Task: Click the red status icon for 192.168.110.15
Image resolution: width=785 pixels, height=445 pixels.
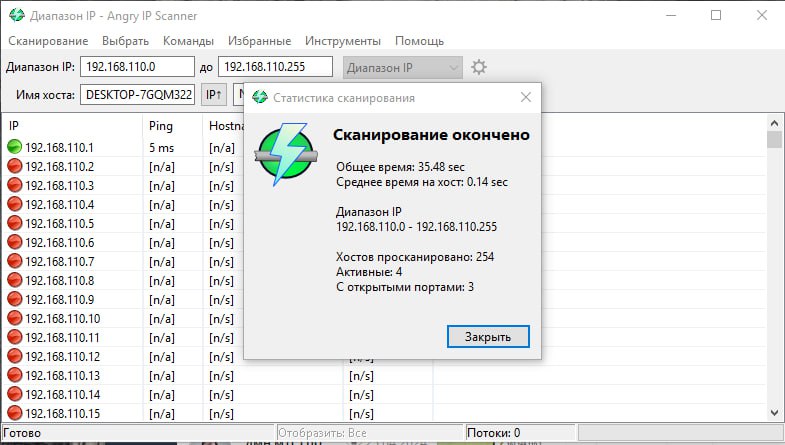Action: click(x=15, y=414)
